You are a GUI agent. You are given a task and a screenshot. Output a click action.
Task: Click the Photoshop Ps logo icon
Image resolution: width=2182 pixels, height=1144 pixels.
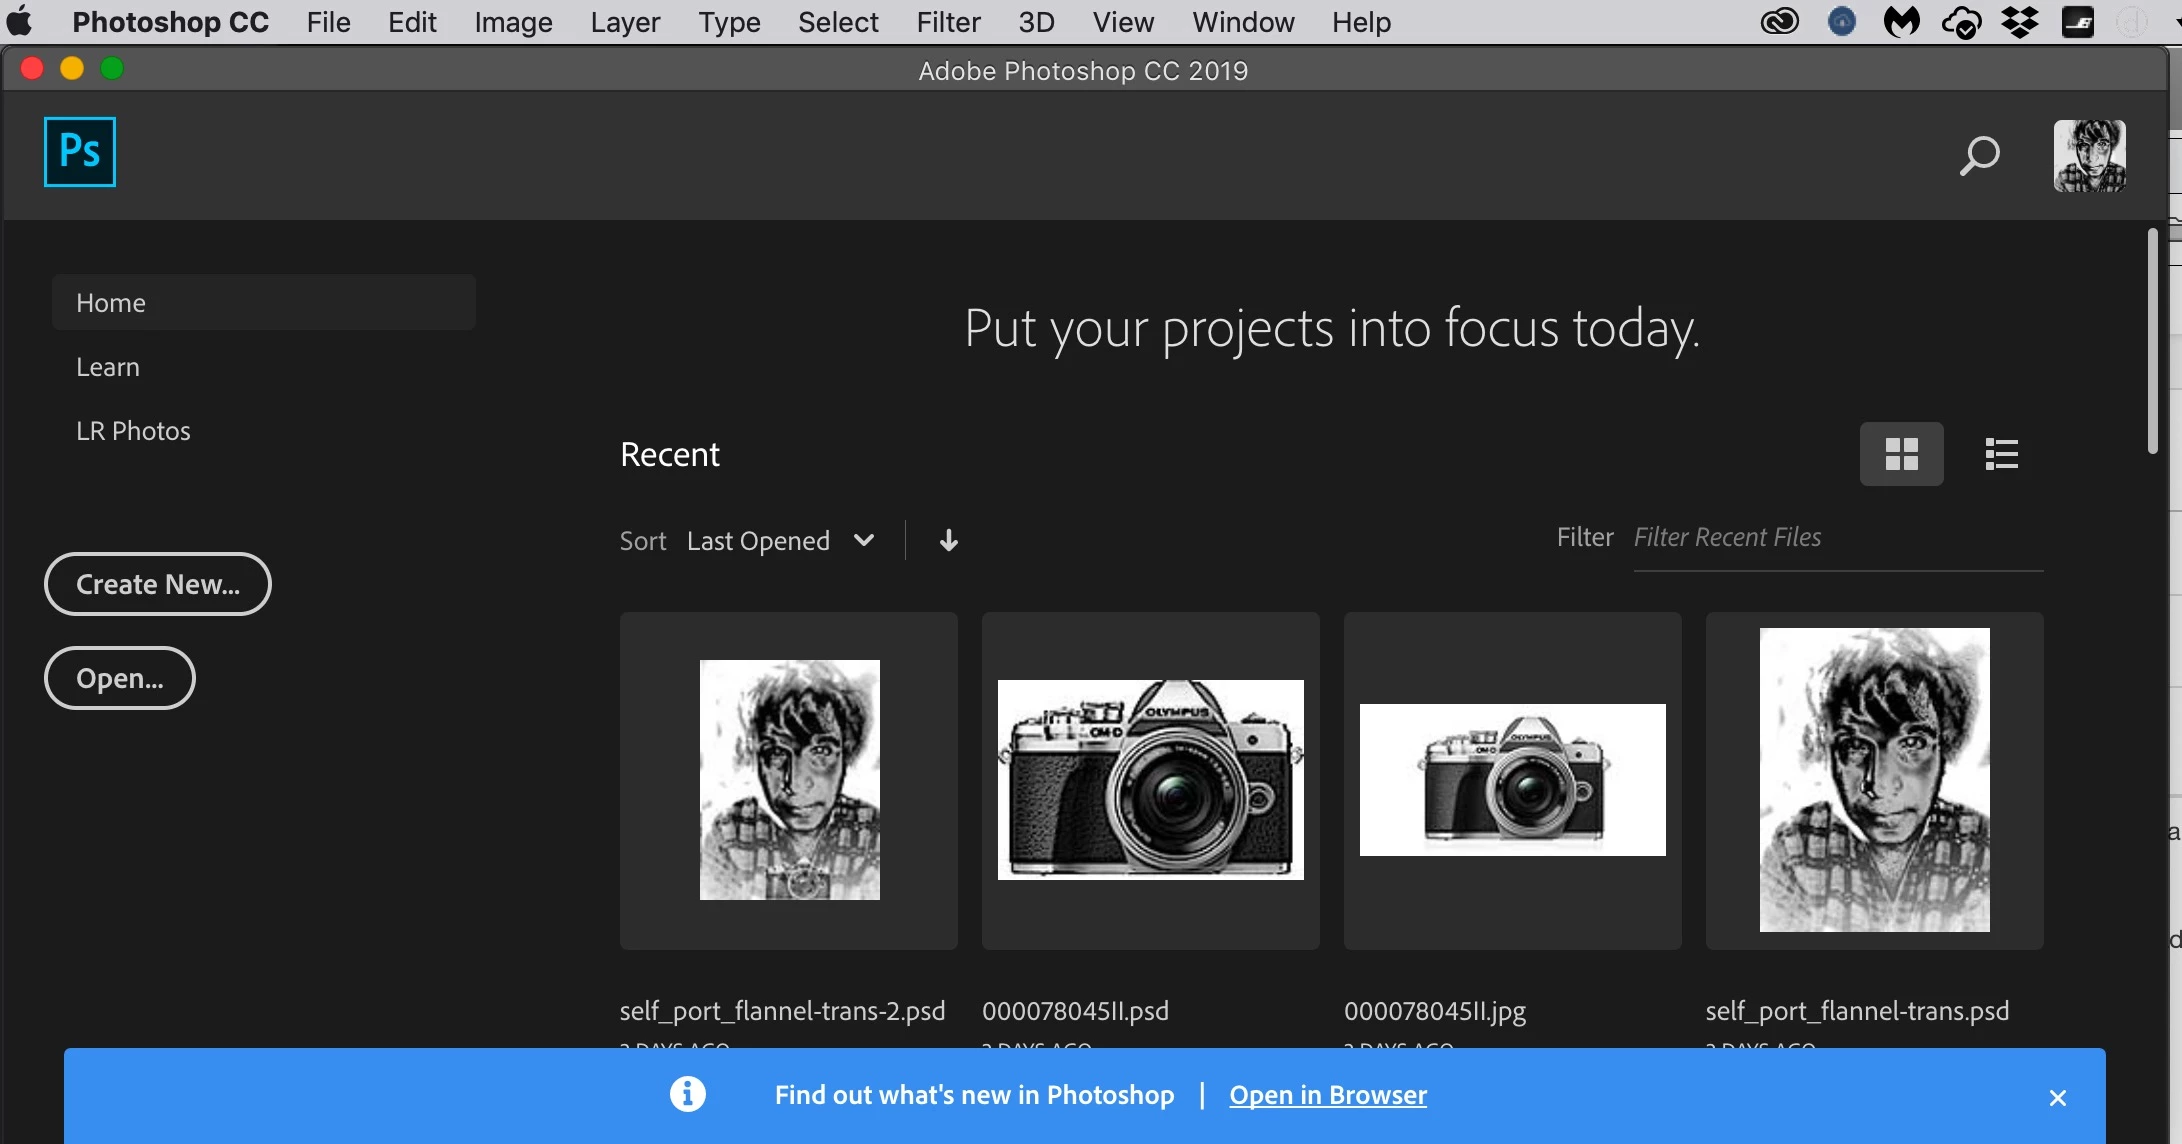tap(80, 152)
